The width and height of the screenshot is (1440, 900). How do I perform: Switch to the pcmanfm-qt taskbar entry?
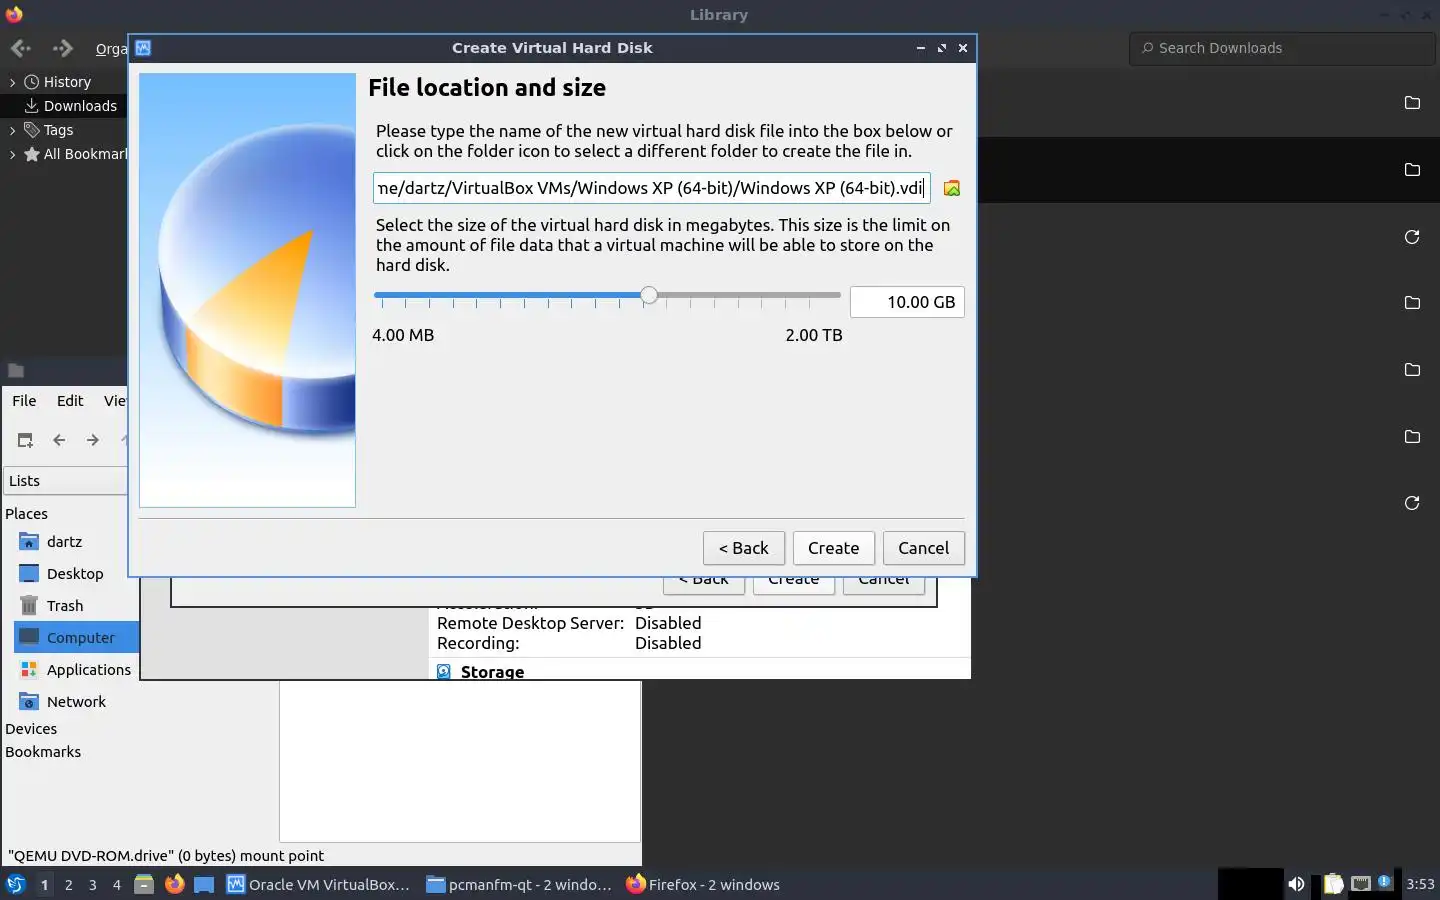pos(519,885)
